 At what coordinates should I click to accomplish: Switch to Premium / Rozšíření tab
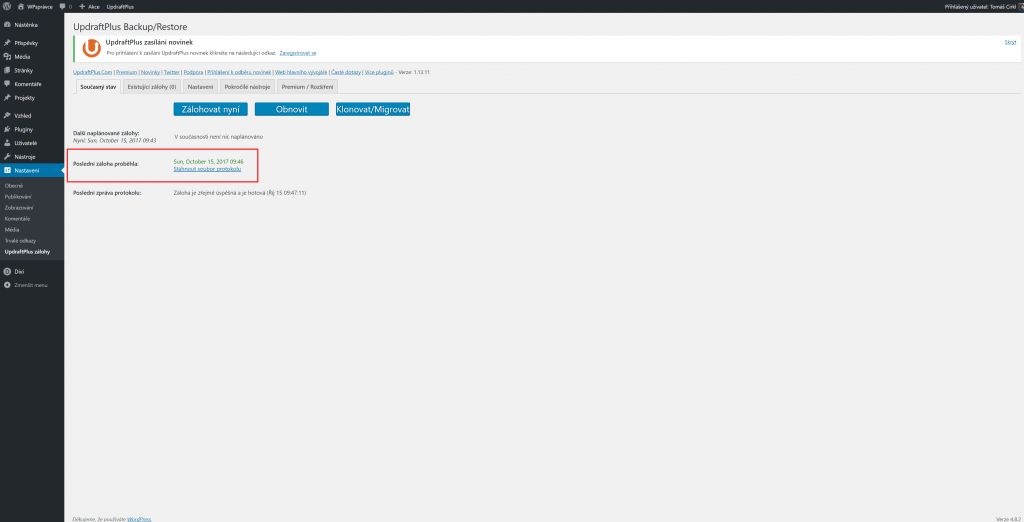[x=307, y=87]
